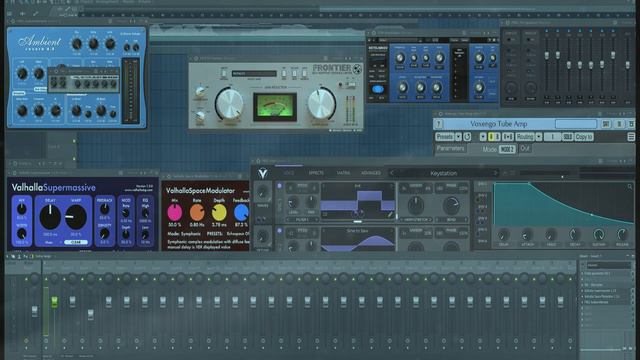This screenshot has width=640, height=360.
Task: Select ENV 1 tab in Vital
Action: click(x=482, y=184)
